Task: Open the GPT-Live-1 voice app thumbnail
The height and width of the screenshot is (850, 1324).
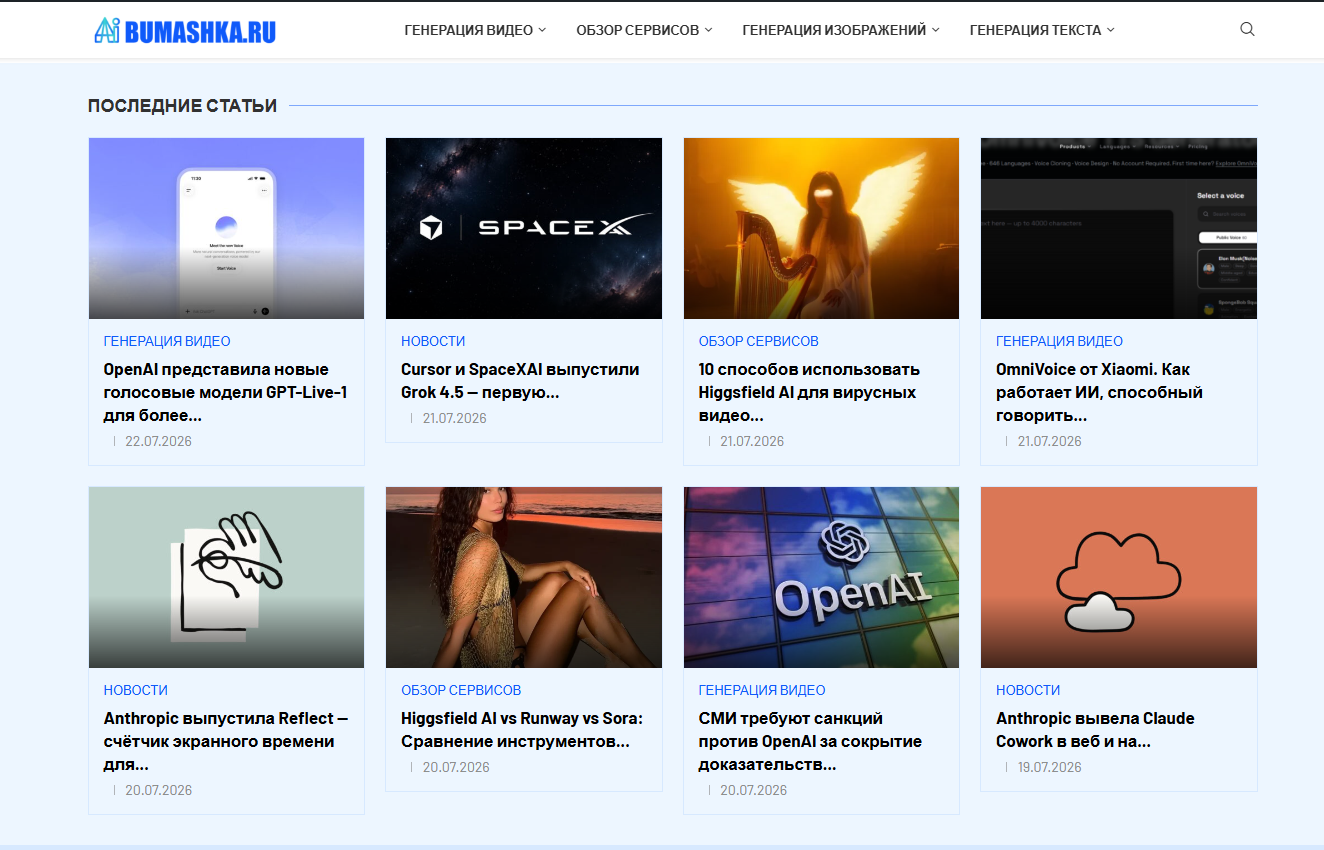Action: pyautogui.click(x=226, y=228)
